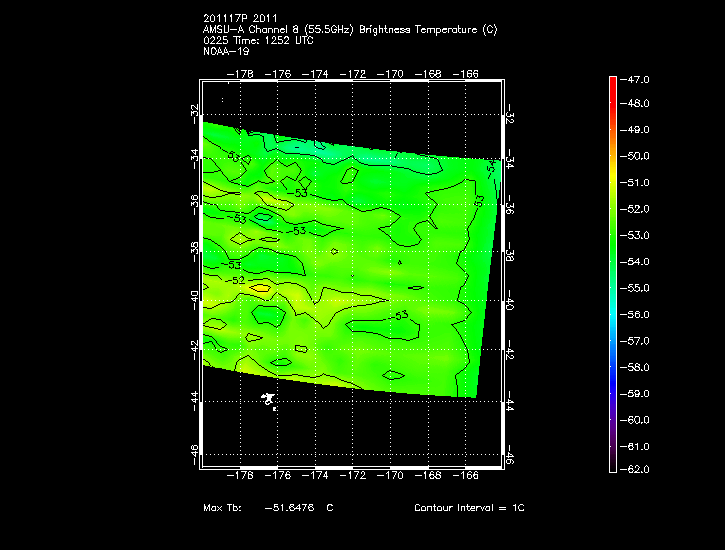Click the AMSU-A Channel 8 Brightness Temperature heading
The height and width of the screenshot is (550, 725).
click(x=349, y=30)
